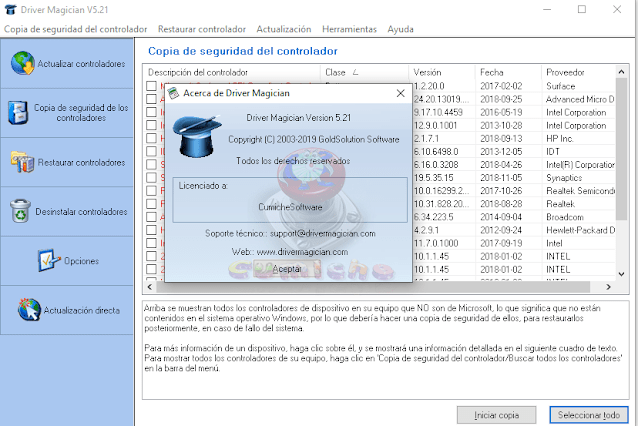The width and height of the screenshot is (638, 426).
Task: Sort by the Clase column header
Action: pyautogui.click(x=364, y=72)
